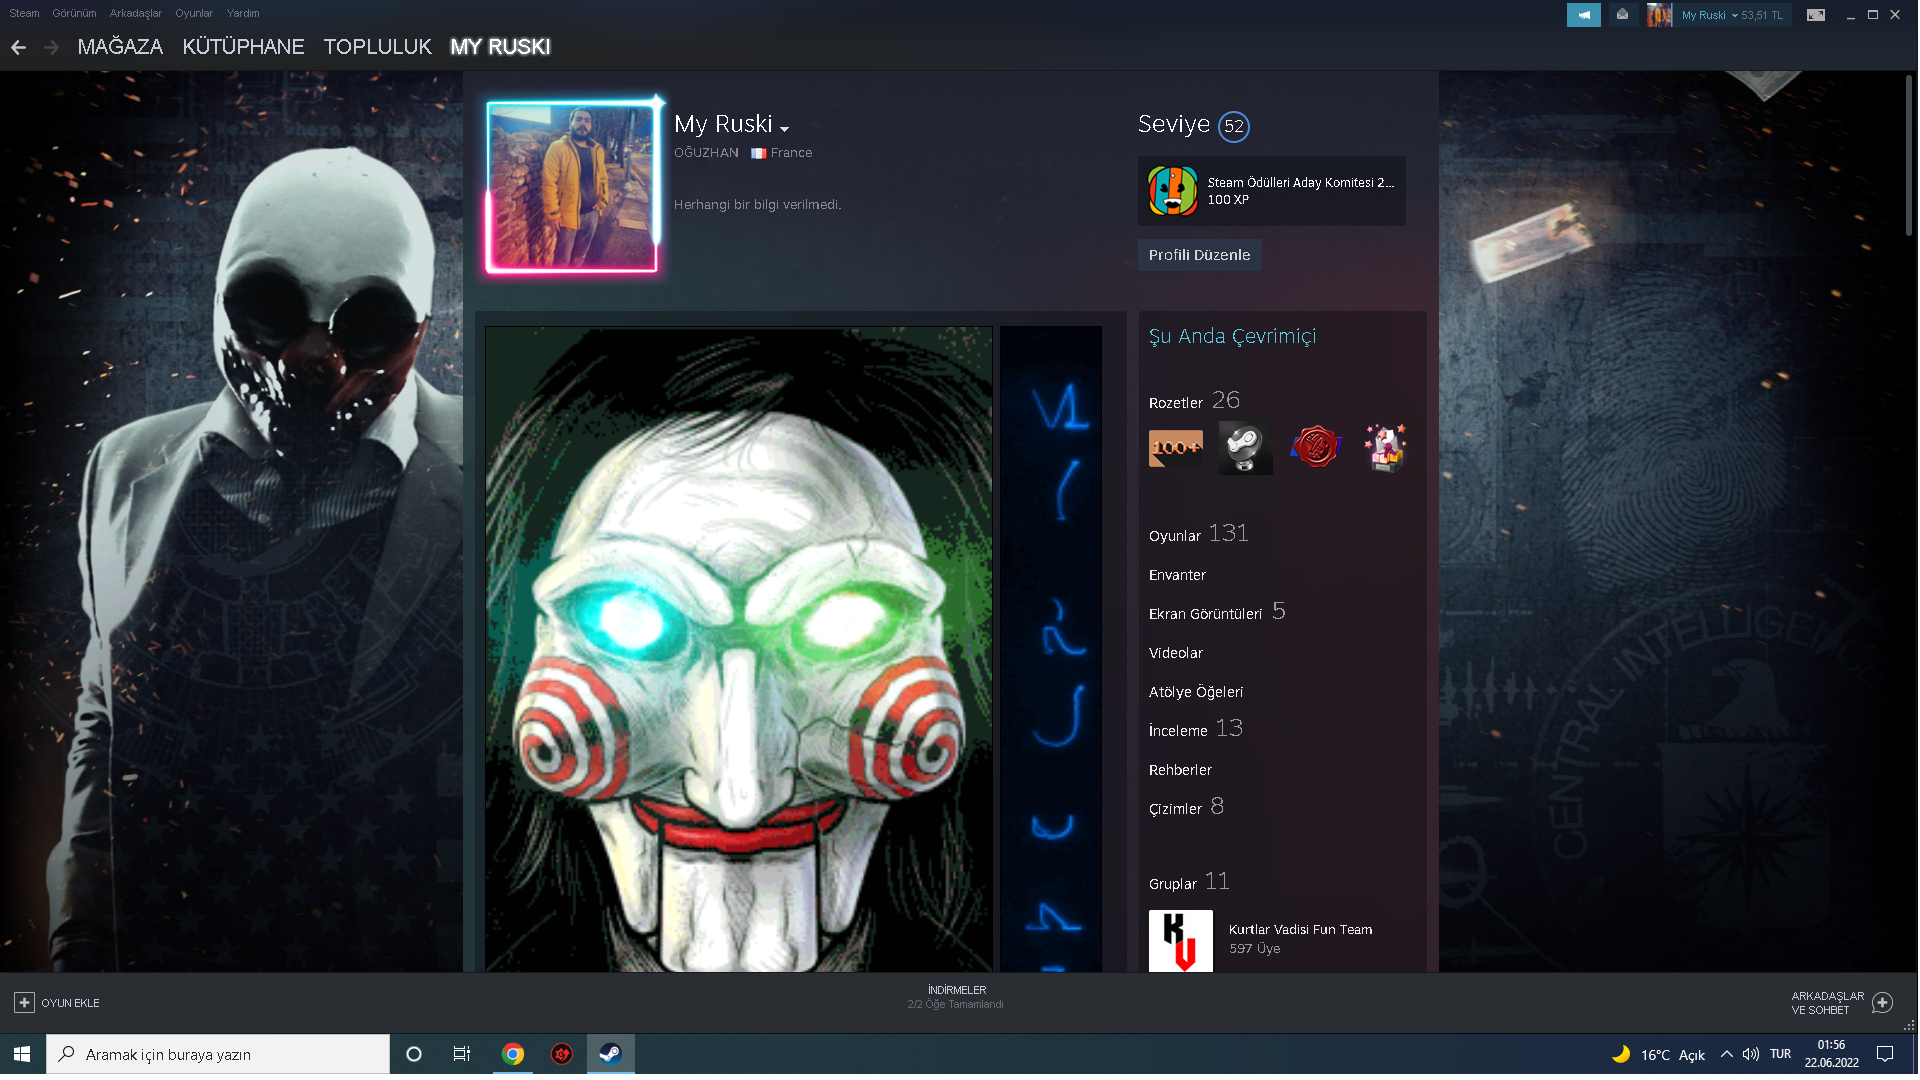Open Windows Start menu
The width and height of the screenshot is (1920, 1080).
[22, 1054]
